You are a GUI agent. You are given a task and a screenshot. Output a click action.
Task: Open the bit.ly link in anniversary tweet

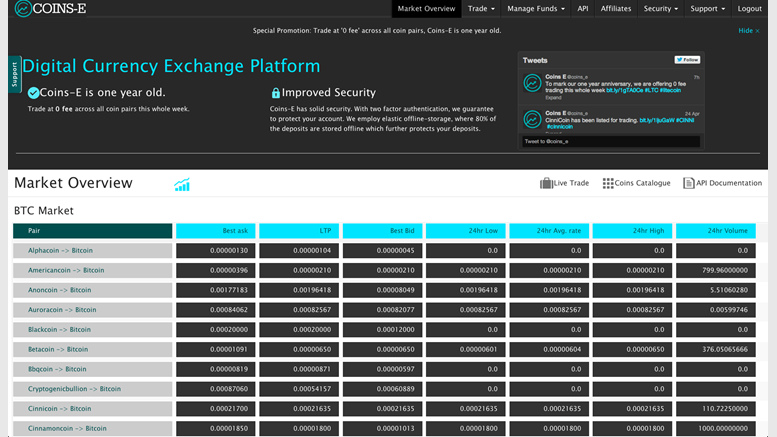tap(624, 91)
